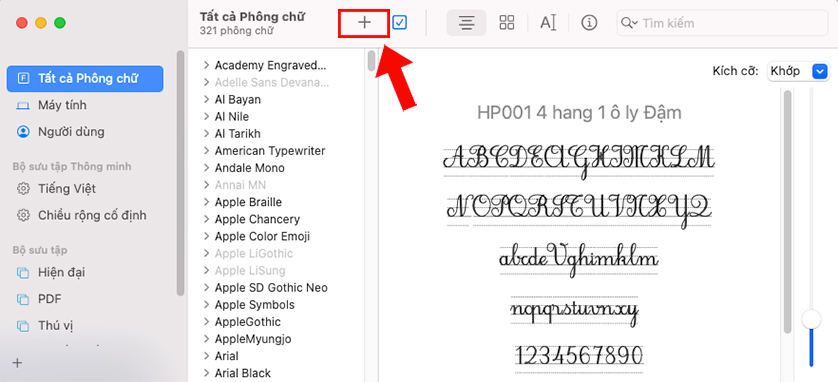Select Arial Black font in list
Image resolution: width=838 pixels, height=382 pixels.
coord(243,373)
